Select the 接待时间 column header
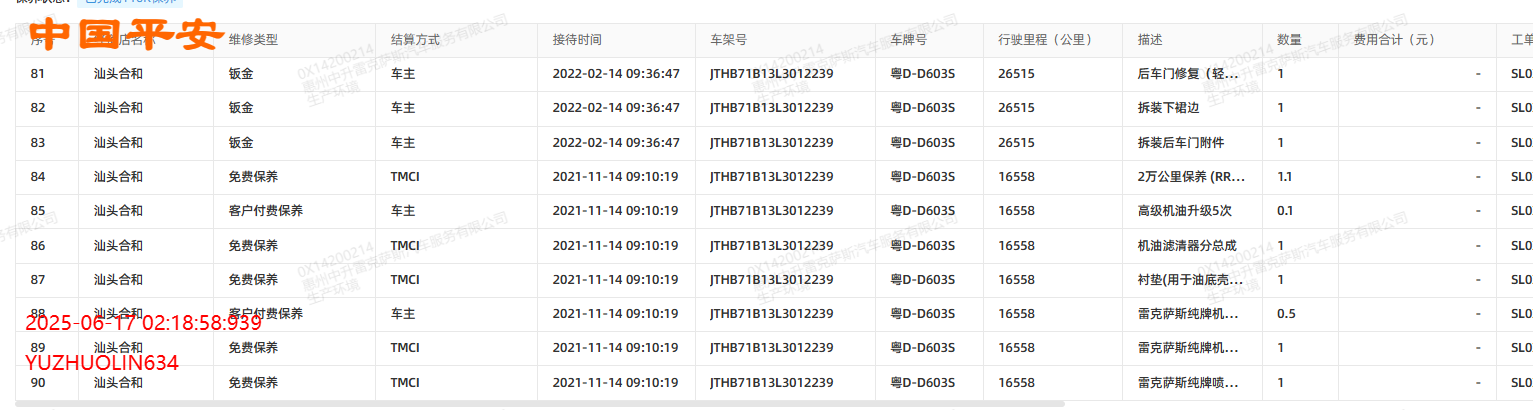The image size is (1533, 410). [577, 40]
